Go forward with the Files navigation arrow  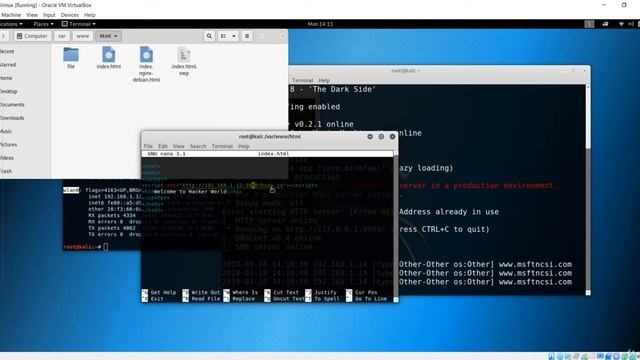tap(3, 36)
